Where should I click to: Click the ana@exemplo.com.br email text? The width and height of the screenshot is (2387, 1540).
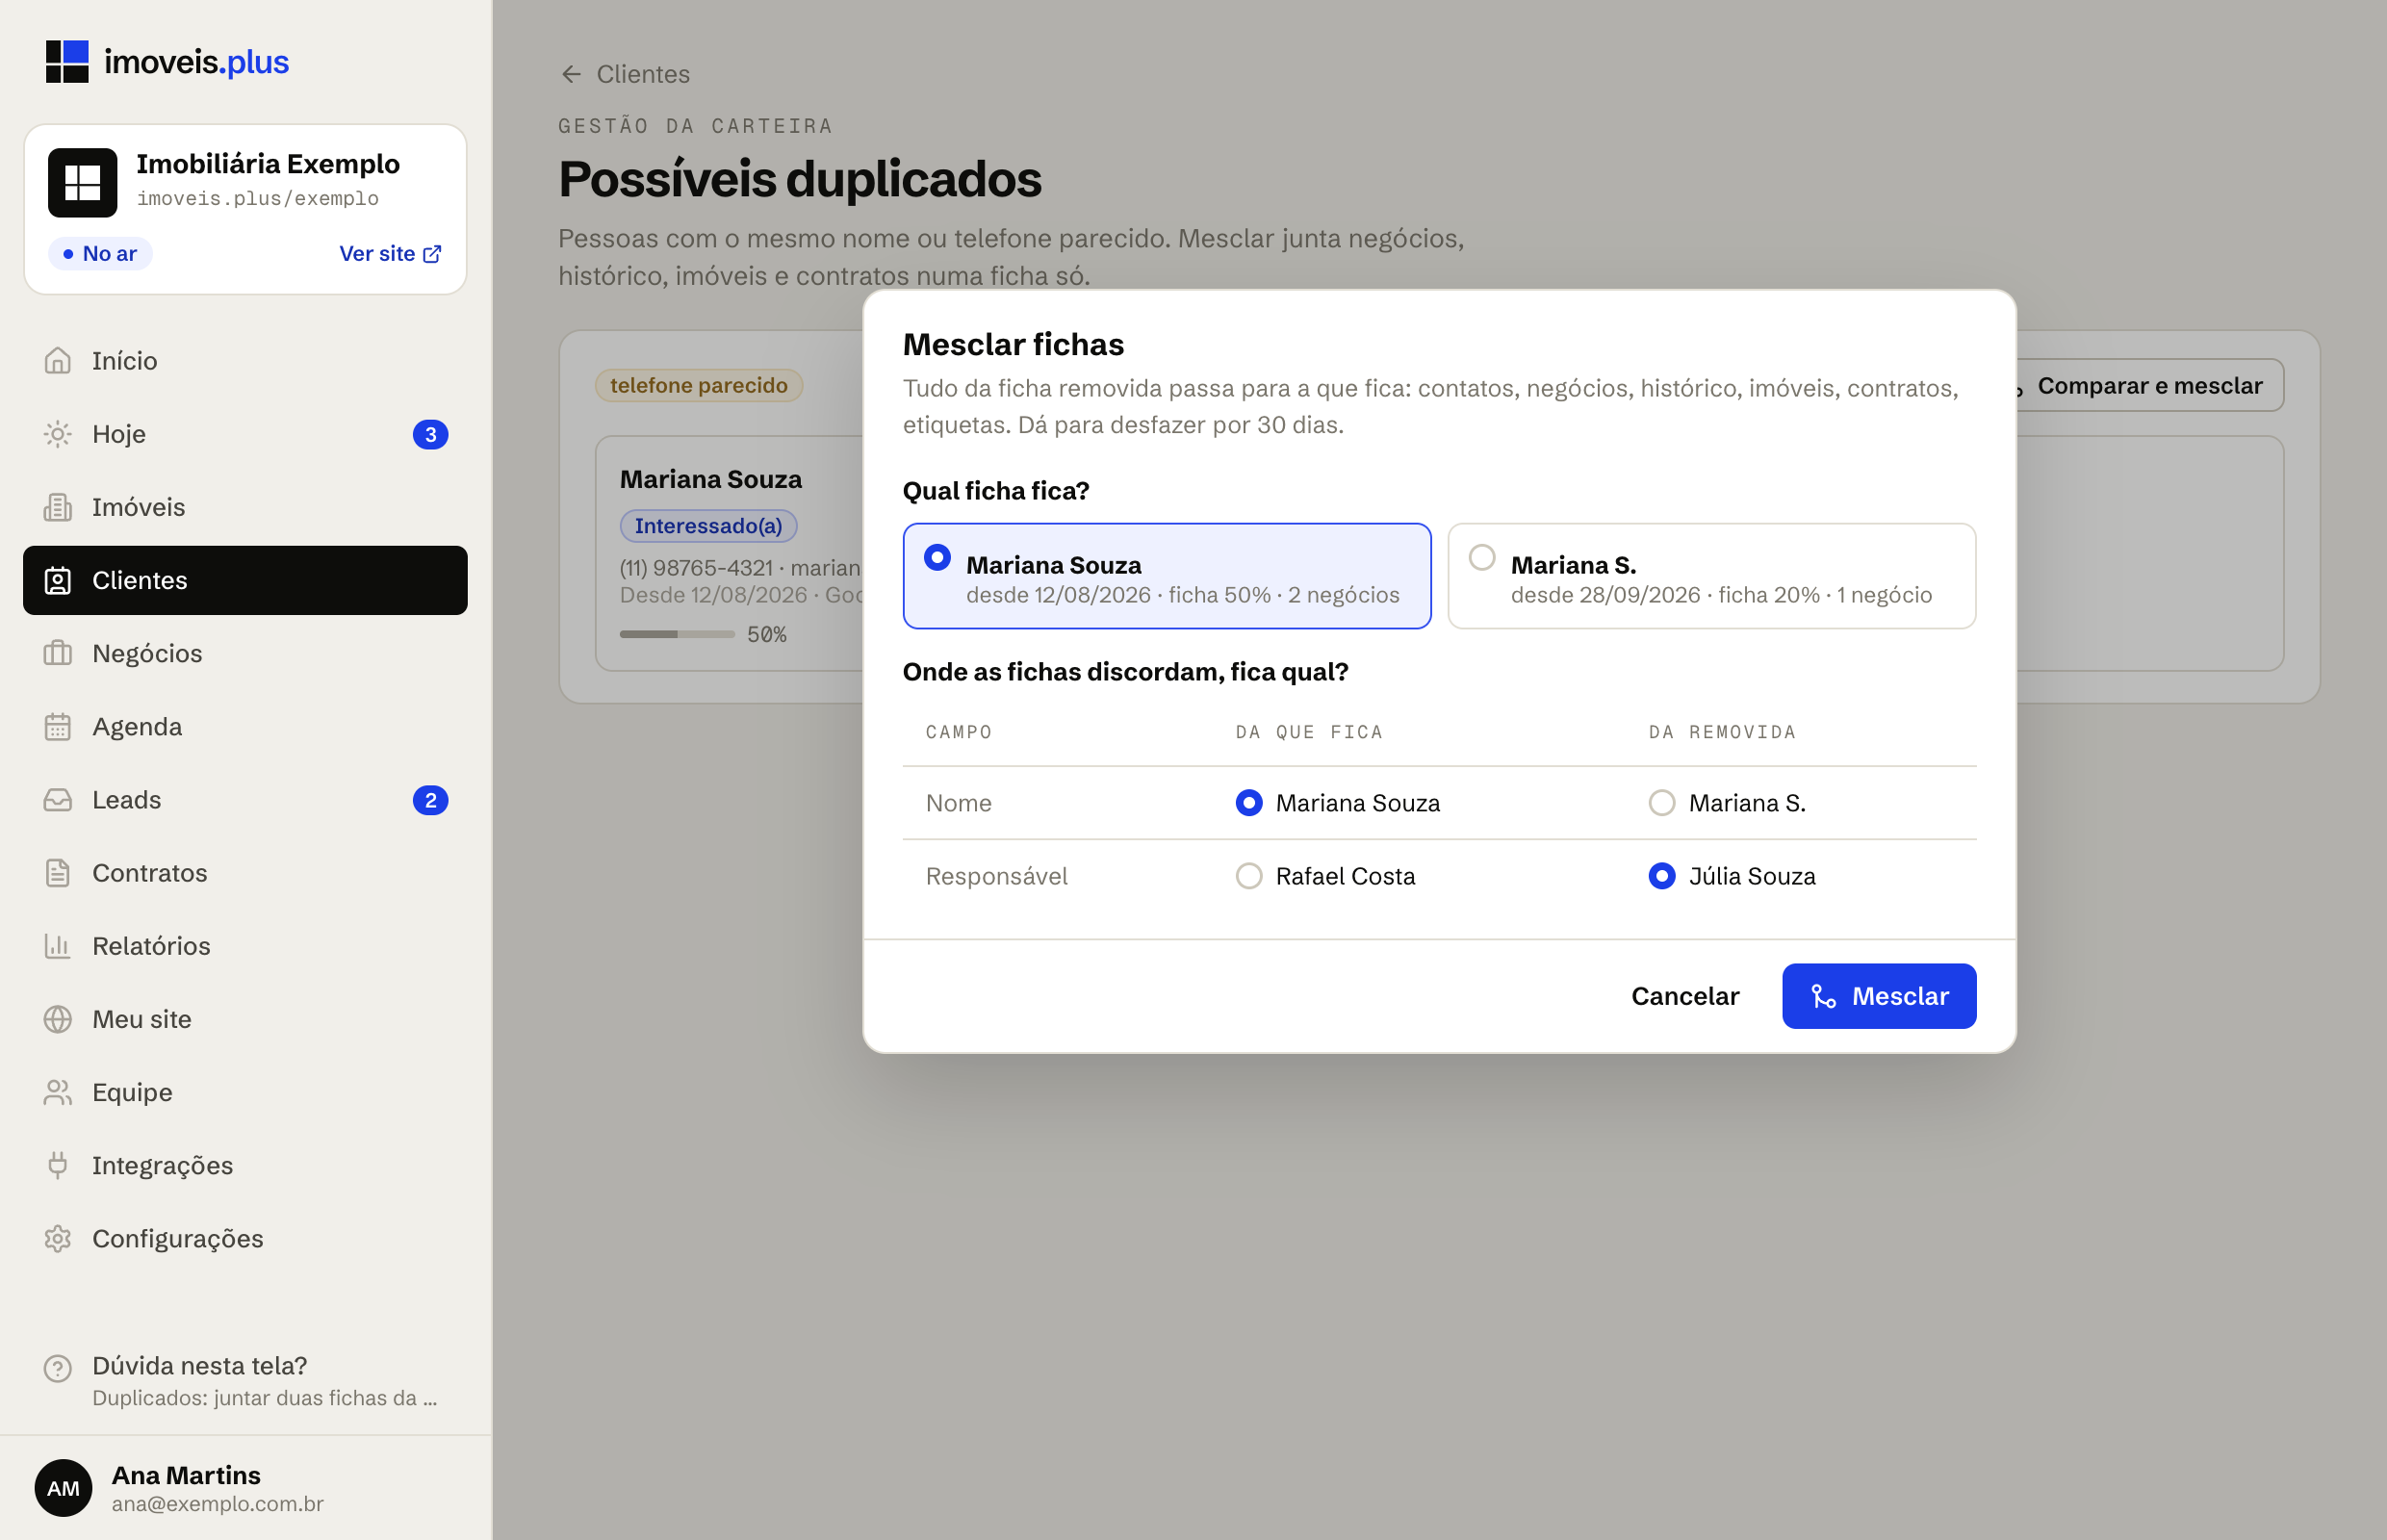tap(217, 1504)
